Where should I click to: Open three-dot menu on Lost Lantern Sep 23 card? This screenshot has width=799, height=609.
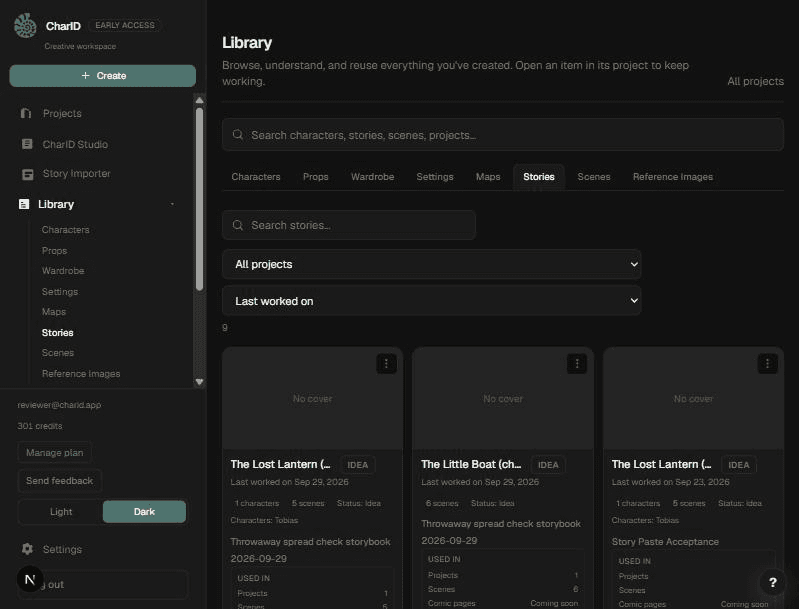[767, 363]
